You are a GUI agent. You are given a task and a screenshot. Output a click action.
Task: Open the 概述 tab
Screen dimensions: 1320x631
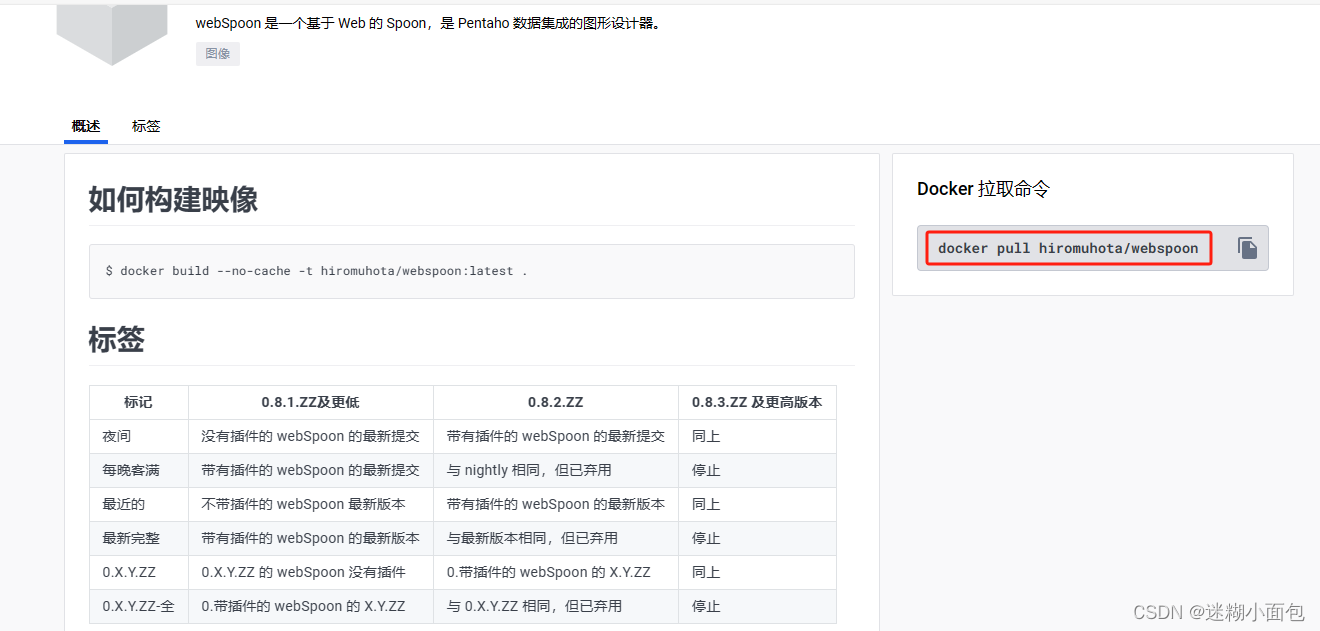pyautogui.click(x=86, y=126)
